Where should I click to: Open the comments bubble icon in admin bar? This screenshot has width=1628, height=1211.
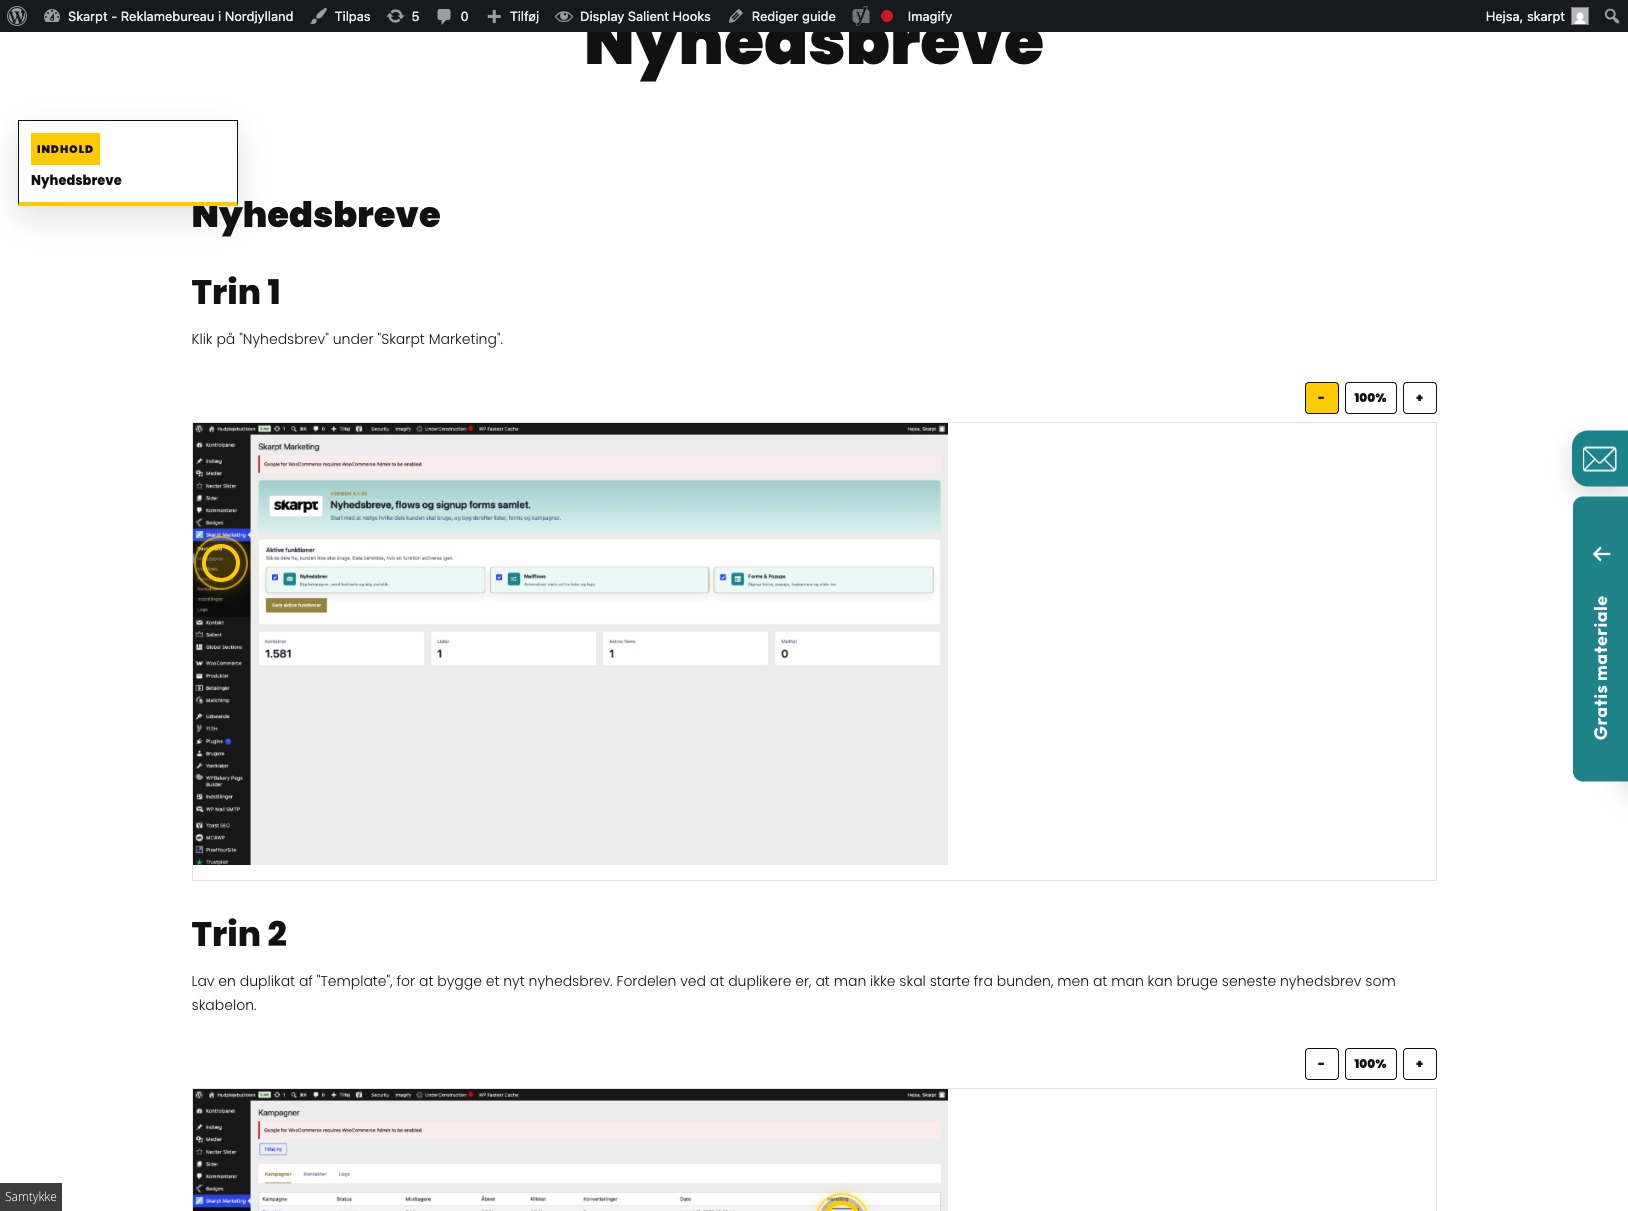point(452,16)
